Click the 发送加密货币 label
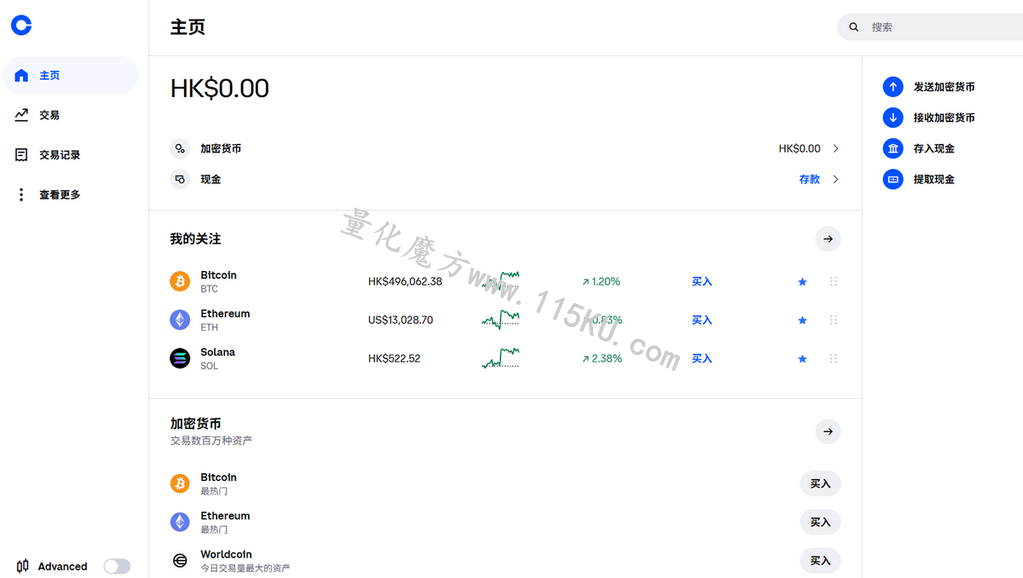This screenshot has width=1023, height=578. point(944,87)
